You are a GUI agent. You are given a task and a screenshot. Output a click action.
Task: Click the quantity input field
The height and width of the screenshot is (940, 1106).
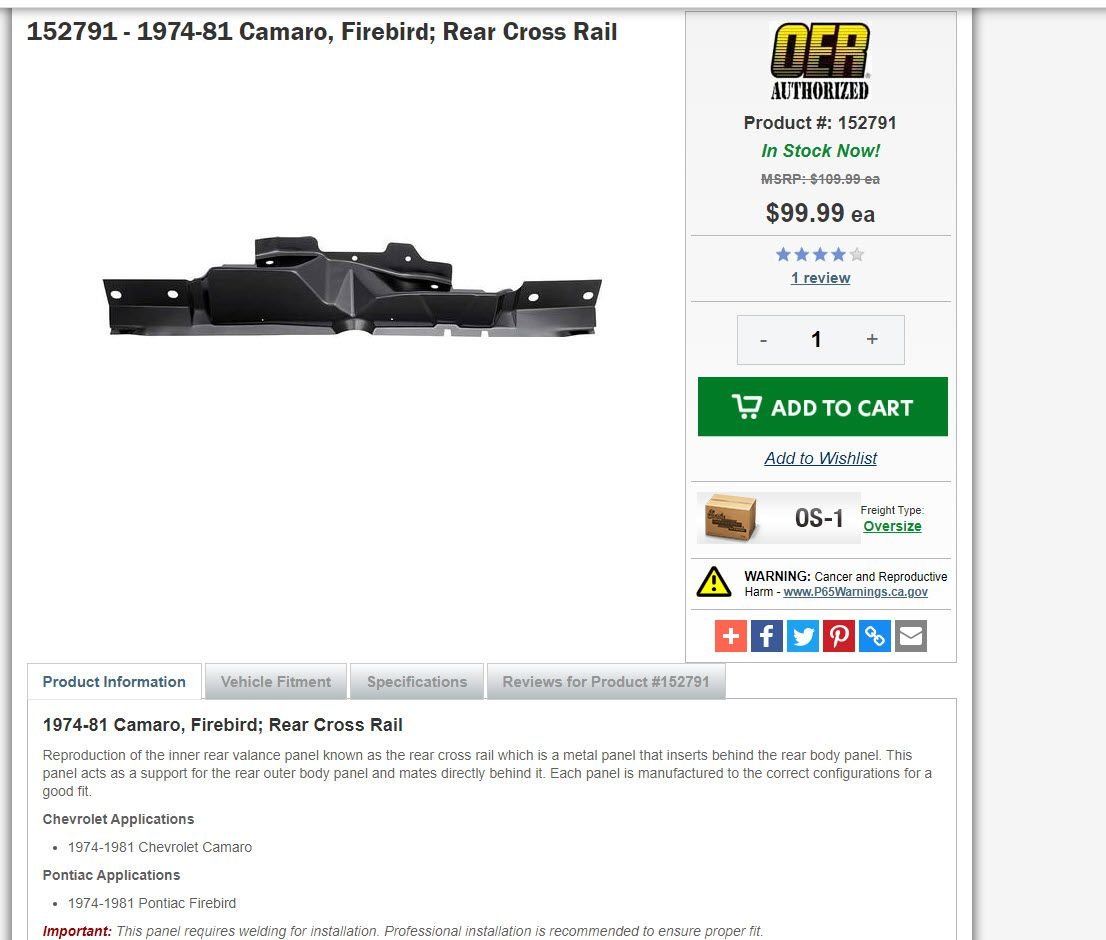point(816,340)
